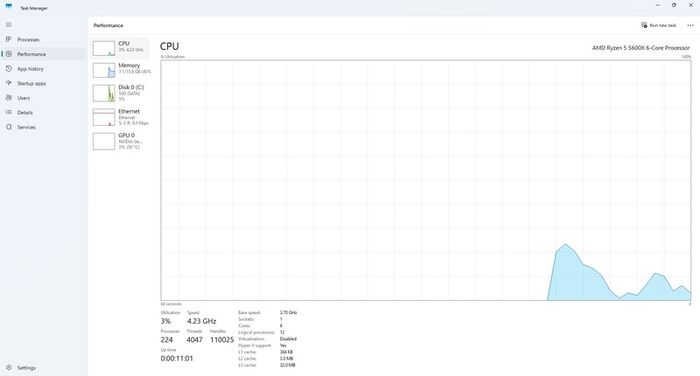700x376 pixels.
Task: Click the 60 seconds graph axis label
Action: (x=171, y=304)
